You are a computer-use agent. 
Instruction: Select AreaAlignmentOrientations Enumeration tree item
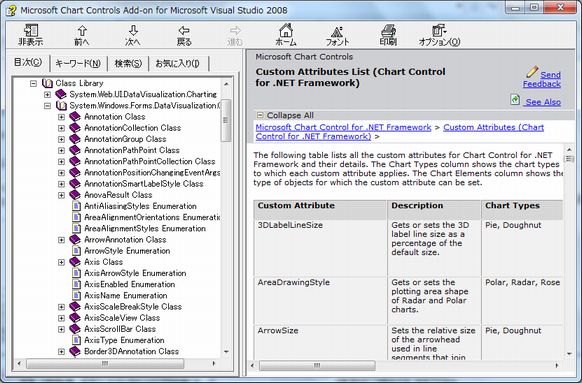click(x=152, y=217)
